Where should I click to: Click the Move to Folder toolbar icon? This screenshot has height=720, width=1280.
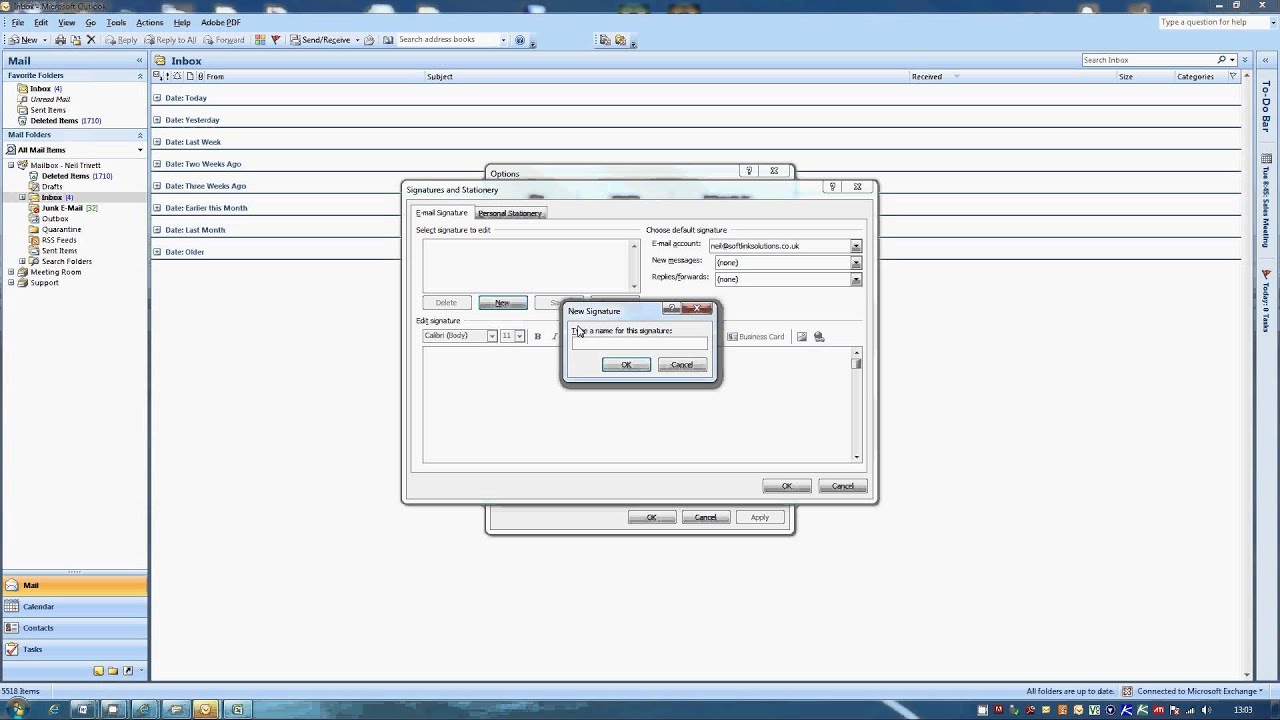tap(75, 40)
